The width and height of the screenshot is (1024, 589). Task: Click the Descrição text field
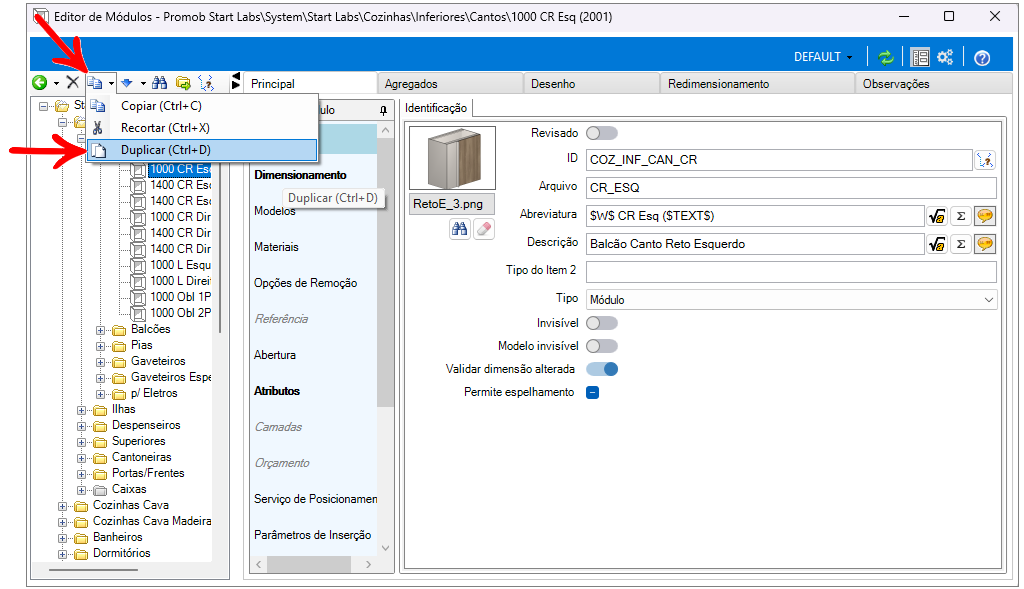tap(754, 244)
